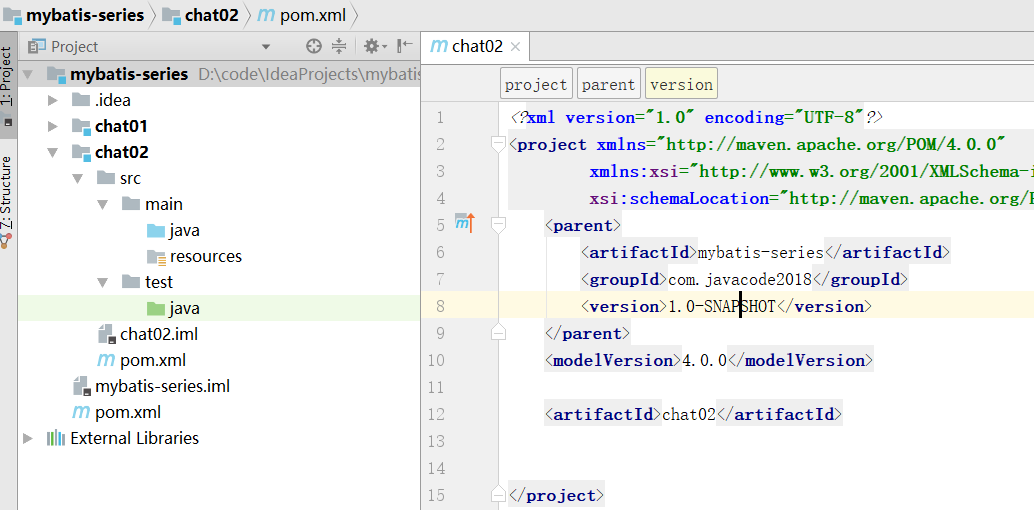
Task: Close the chat02 editor tab
Action: point(516,46)
